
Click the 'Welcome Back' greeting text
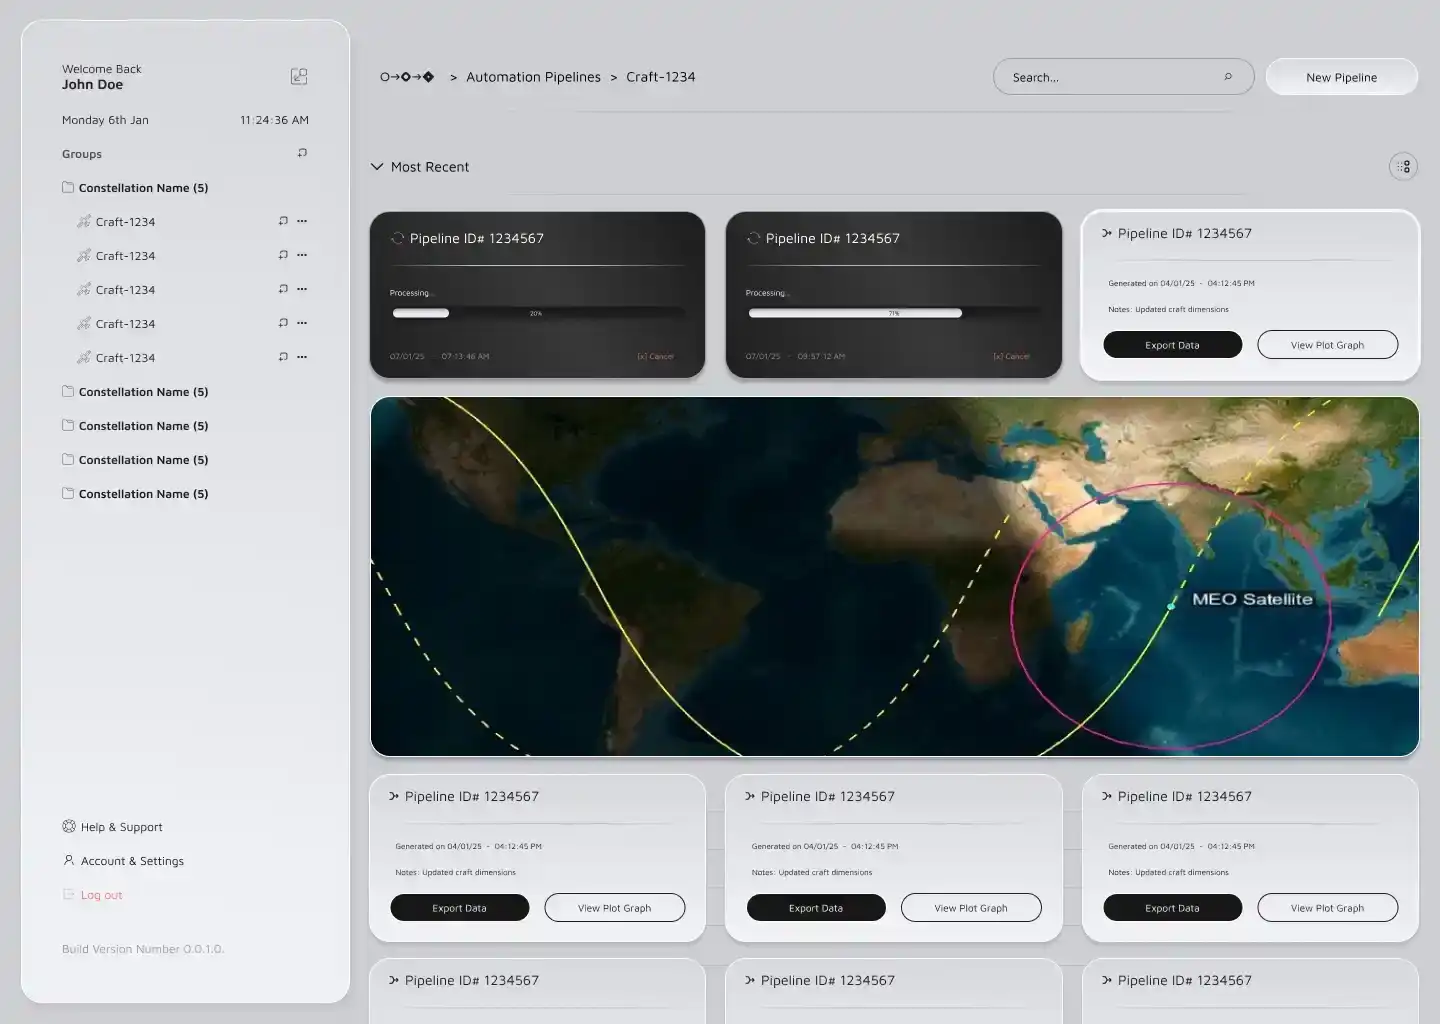click(101, 69)
